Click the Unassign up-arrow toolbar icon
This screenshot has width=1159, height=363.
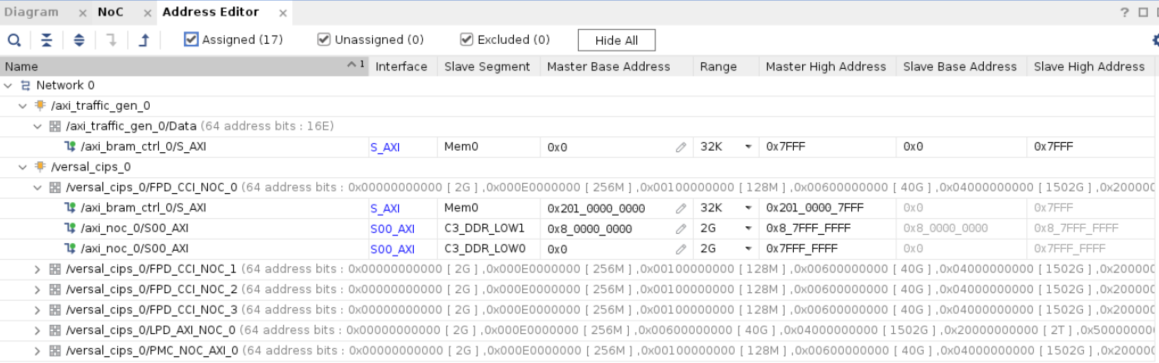click(144, 40)
